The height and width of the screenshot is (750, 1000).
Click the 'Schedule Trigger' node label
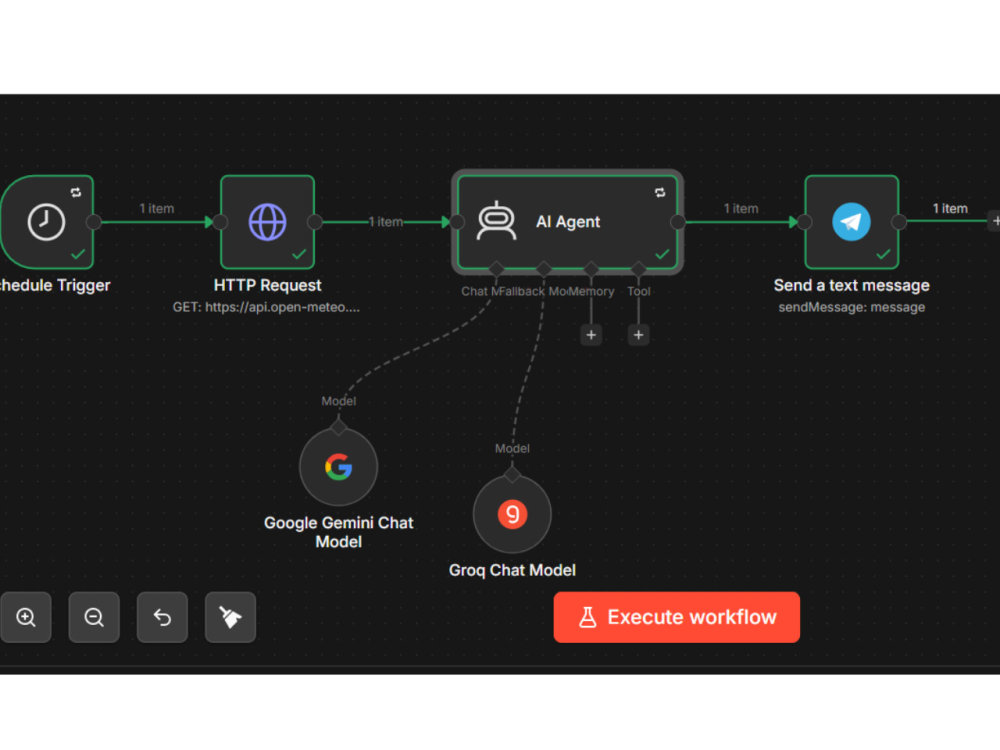coord(55,285)
